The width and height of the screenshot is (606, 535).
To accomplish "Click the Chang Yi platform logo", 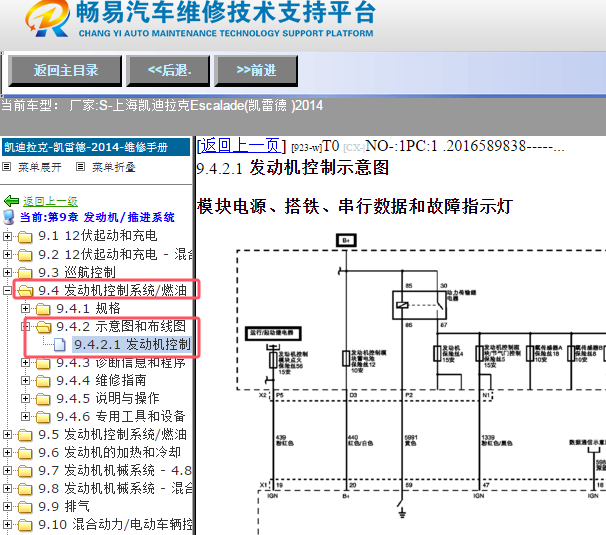I will coord(48,18).
